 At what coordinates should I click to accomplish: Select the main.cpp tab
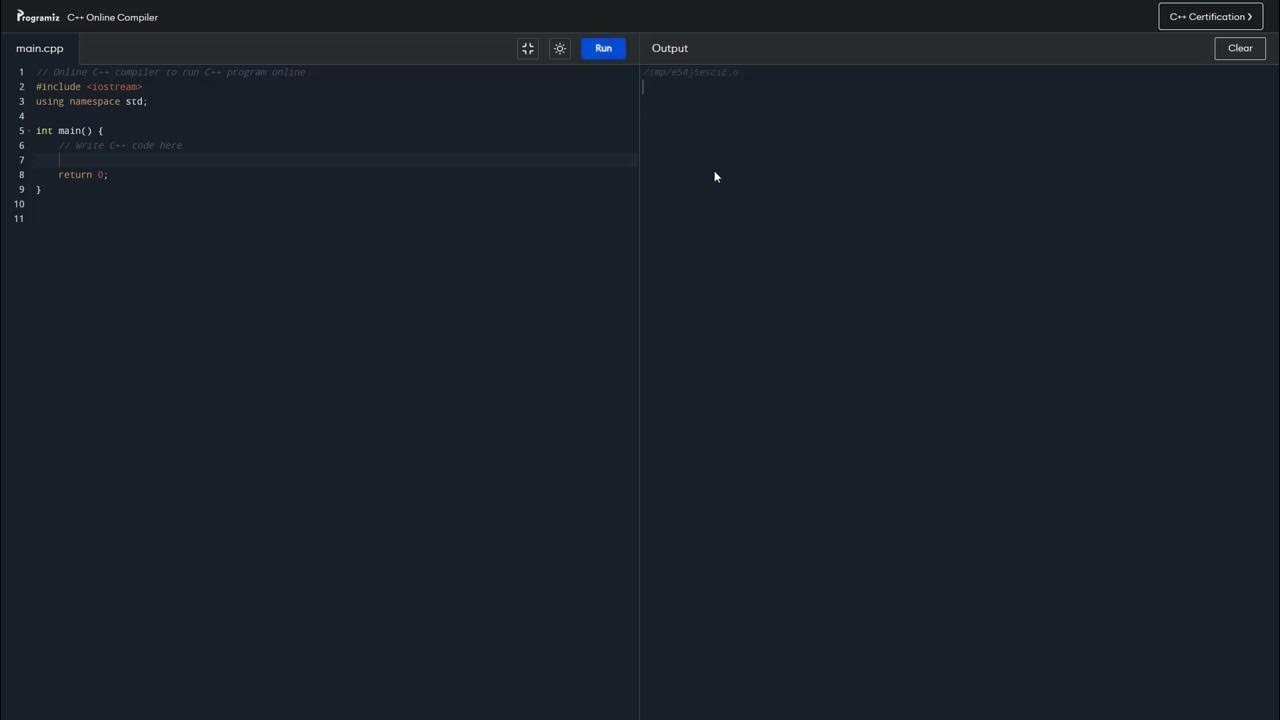[x=40, y=48]
